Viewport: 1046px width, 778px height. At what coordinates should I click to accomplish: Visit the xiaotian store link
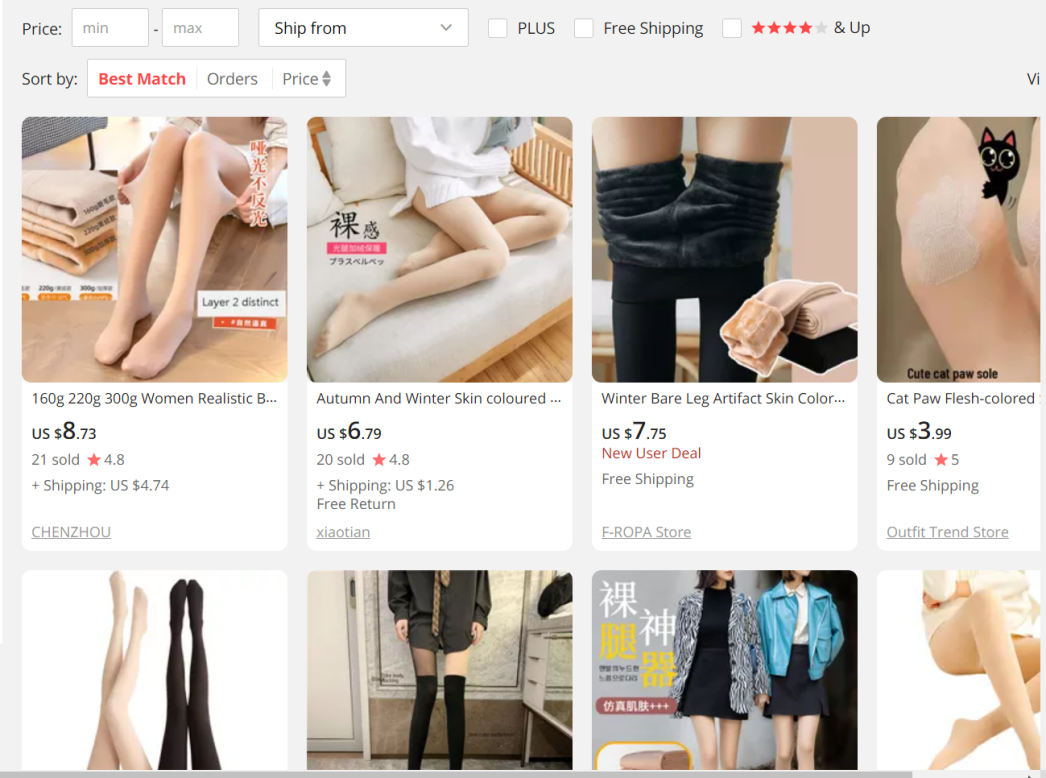[343, 532]
